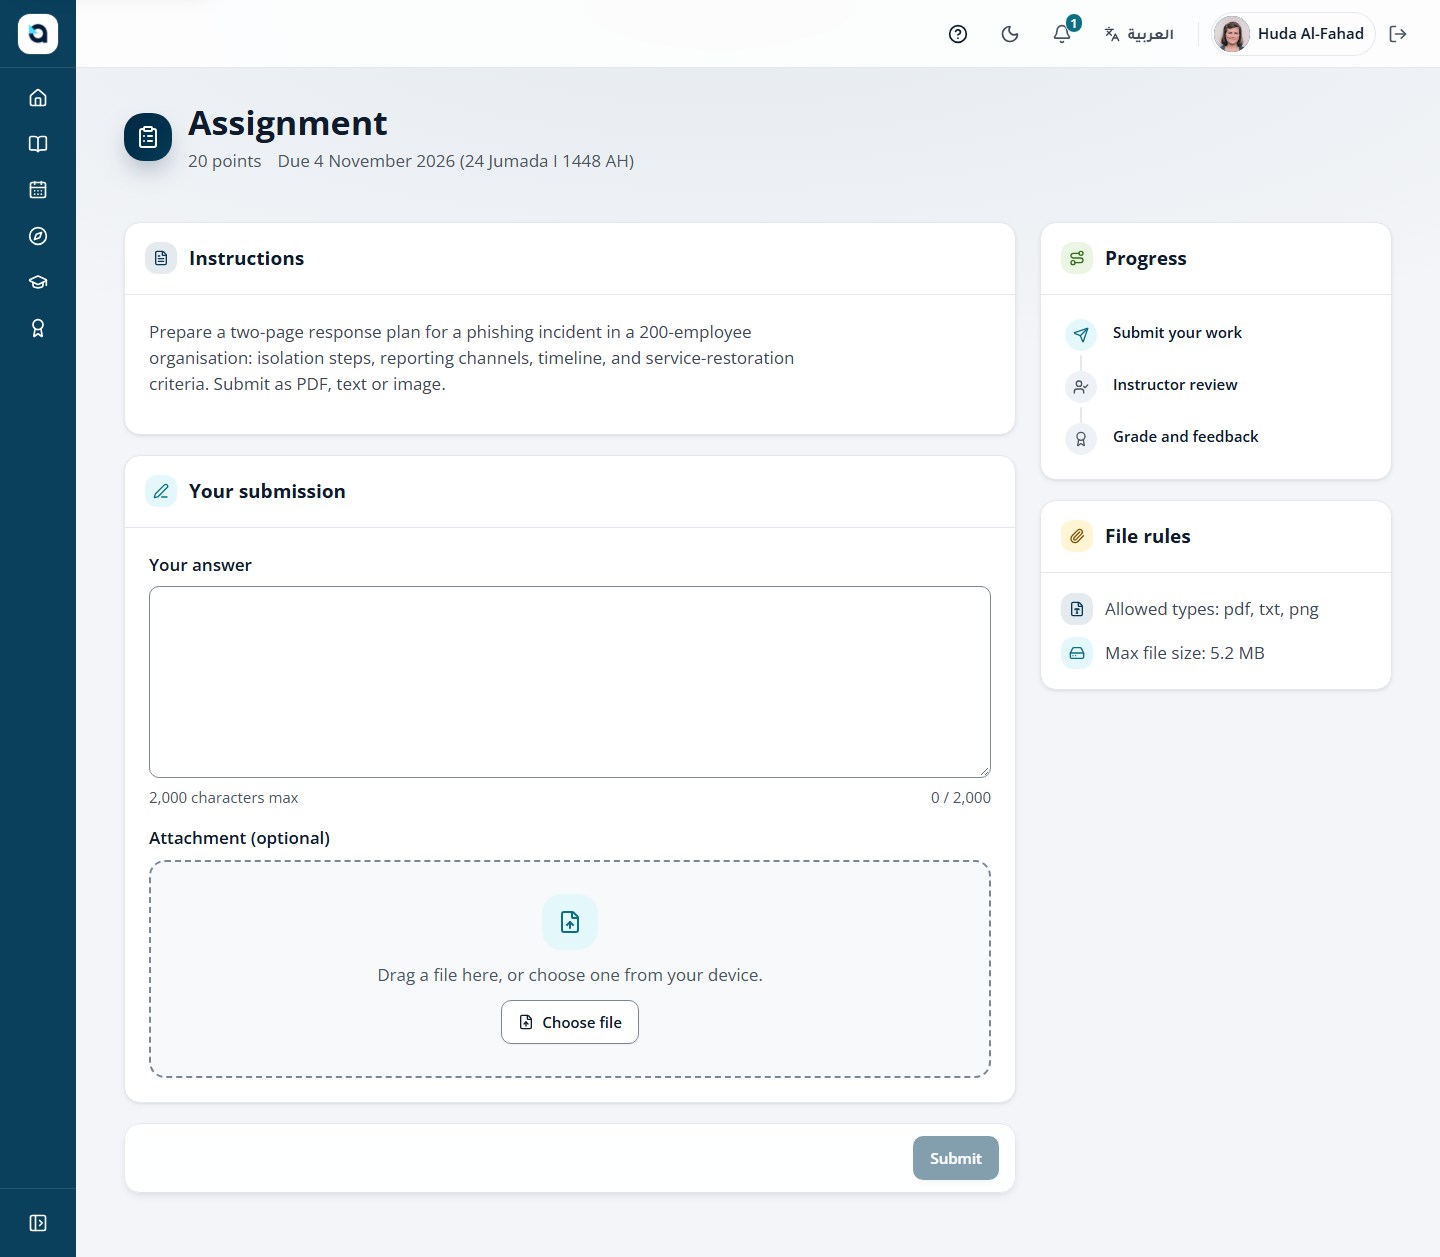This screenshot has width=1440, height=1257.
Task: Click the Choose file button
Action: coord(570,1022)
